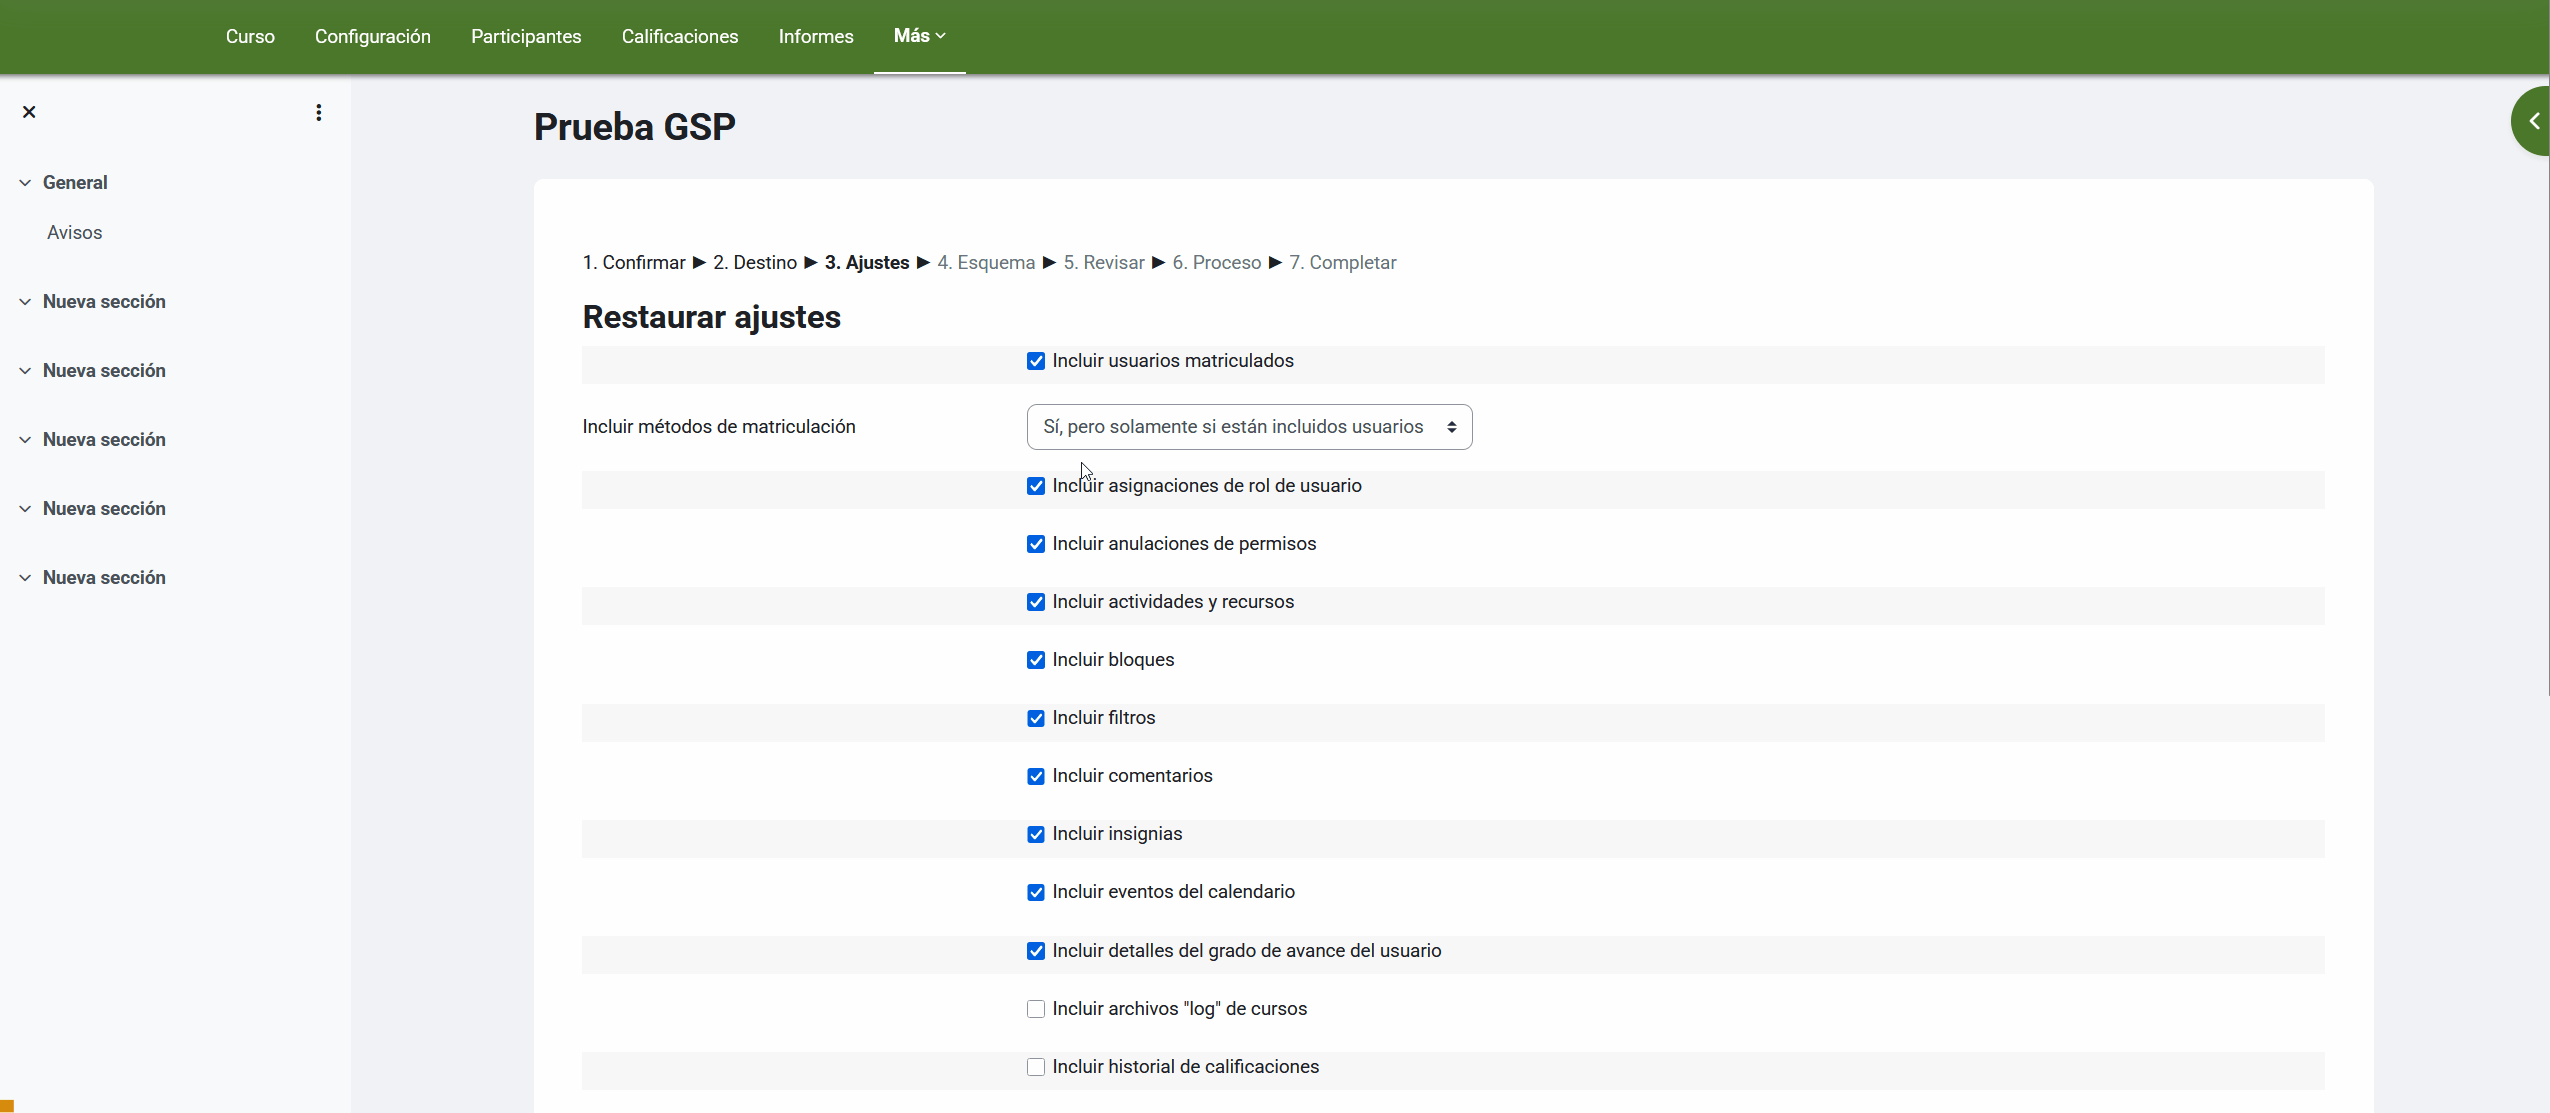2550x1113 pixels.
Task: Go to the Calificaciones tab
Action: tap(680, 37)
